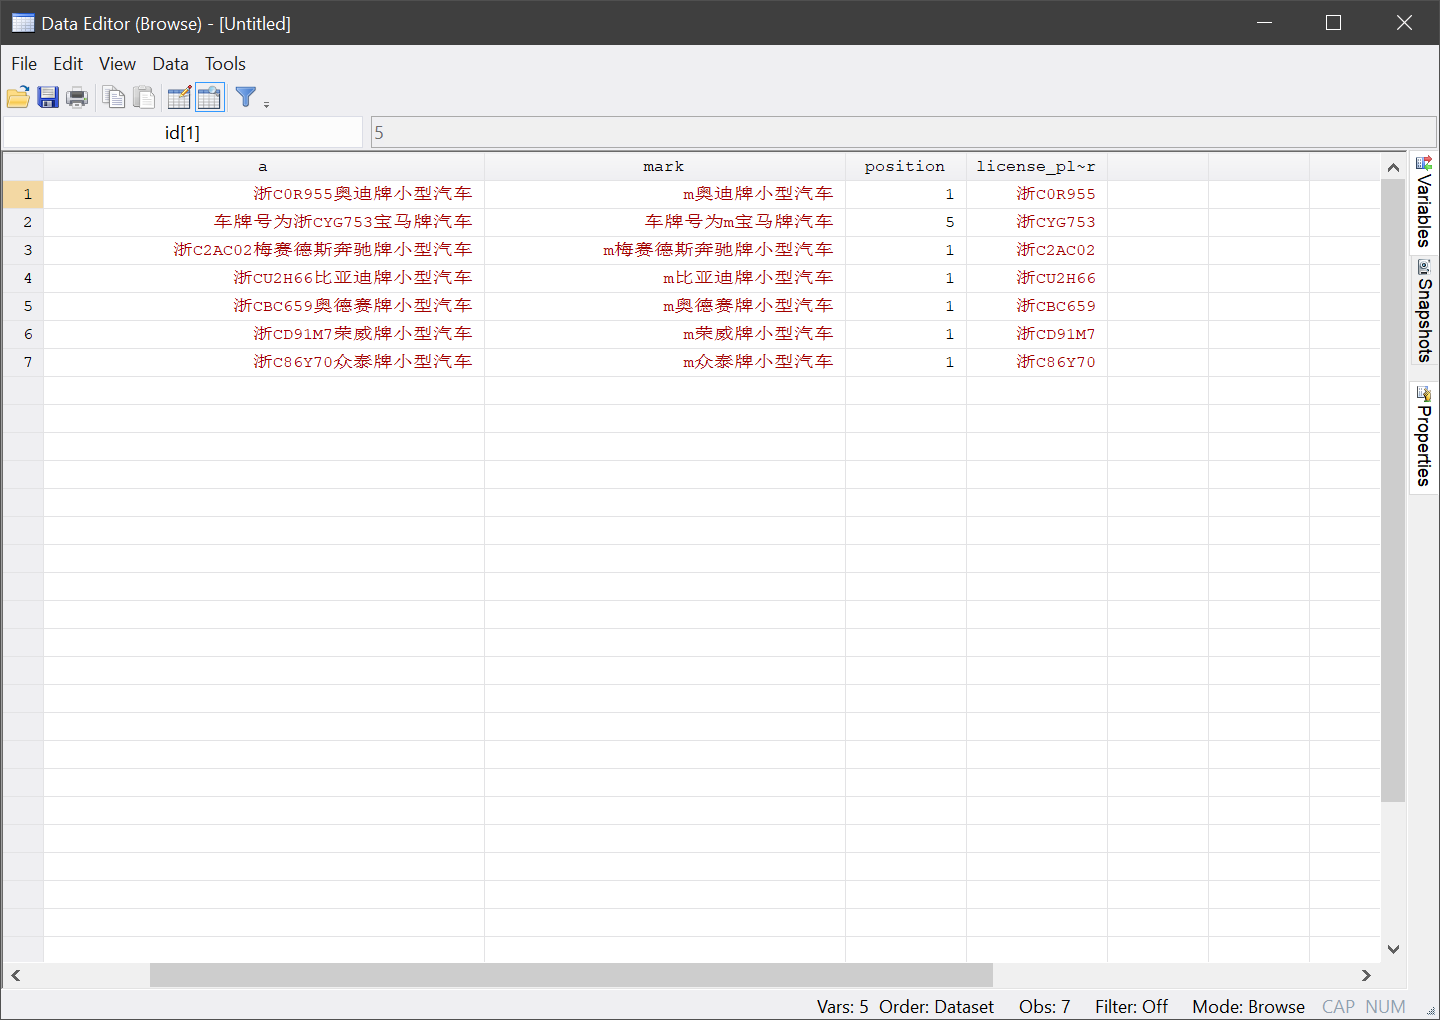Image resolution: width=1440 pixels, height=1020 pixels.
Task: Click license plate cell "浙CBC659"
Action: tap(1037, 306)
